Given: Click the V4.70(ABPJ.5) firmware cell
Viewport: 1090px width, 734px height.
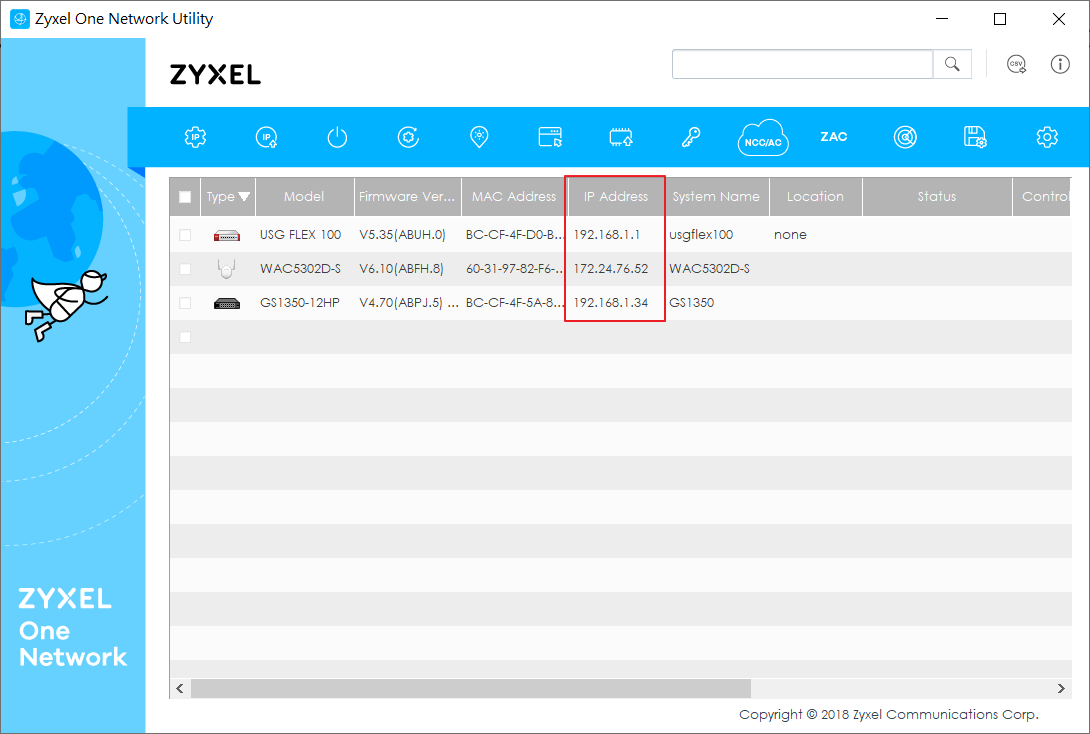Looking at the screenshot, I should (409, 303).
